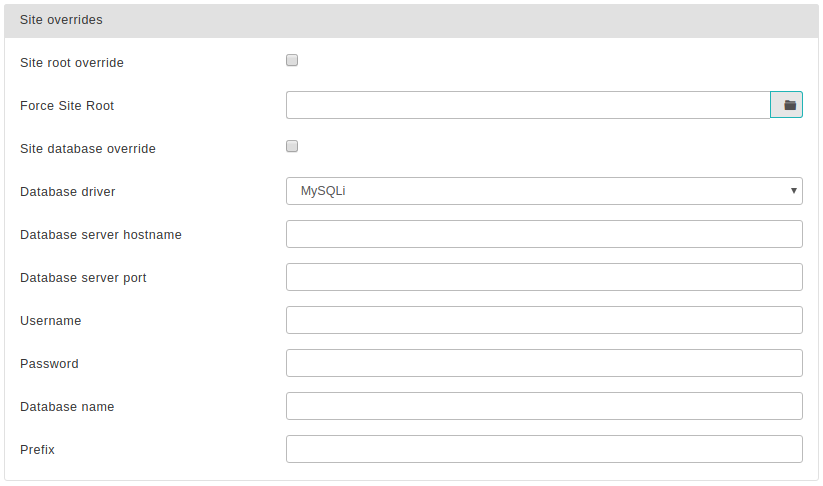823x486 pixels.
Task: Click the Site overrides panel header
Action: [x=411, y=20]
